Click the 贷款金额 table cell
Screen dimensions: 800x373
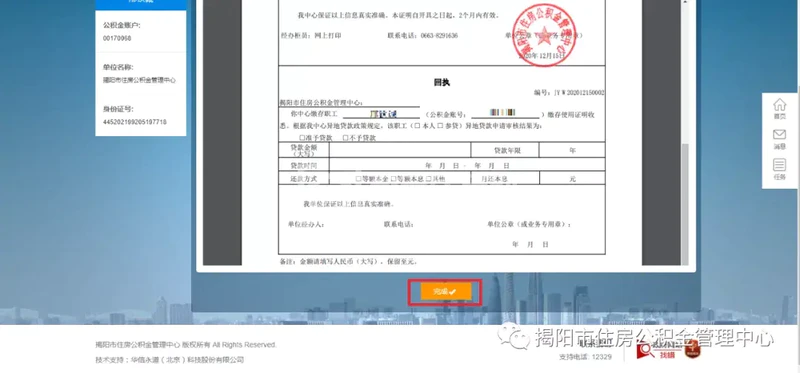(x=304, y=150)
